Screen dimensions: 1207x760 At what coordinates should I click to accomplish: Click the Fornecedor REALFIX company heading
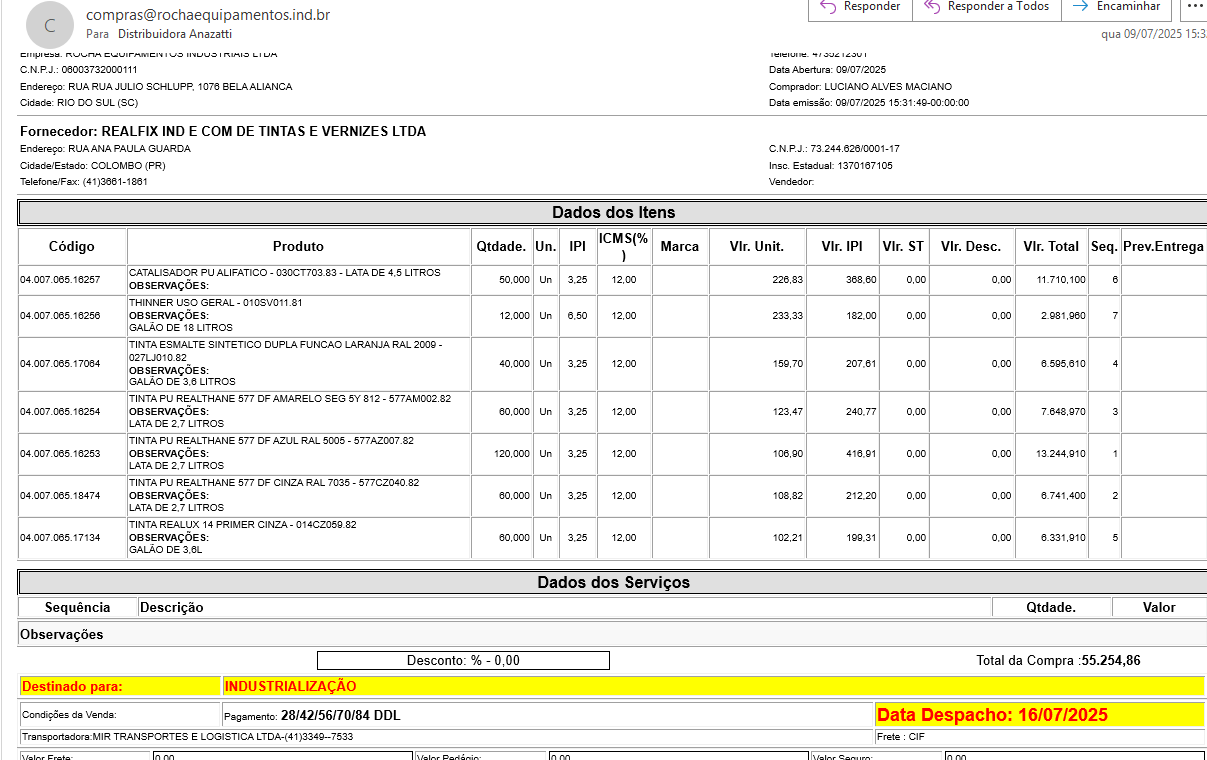click(223, 131)
